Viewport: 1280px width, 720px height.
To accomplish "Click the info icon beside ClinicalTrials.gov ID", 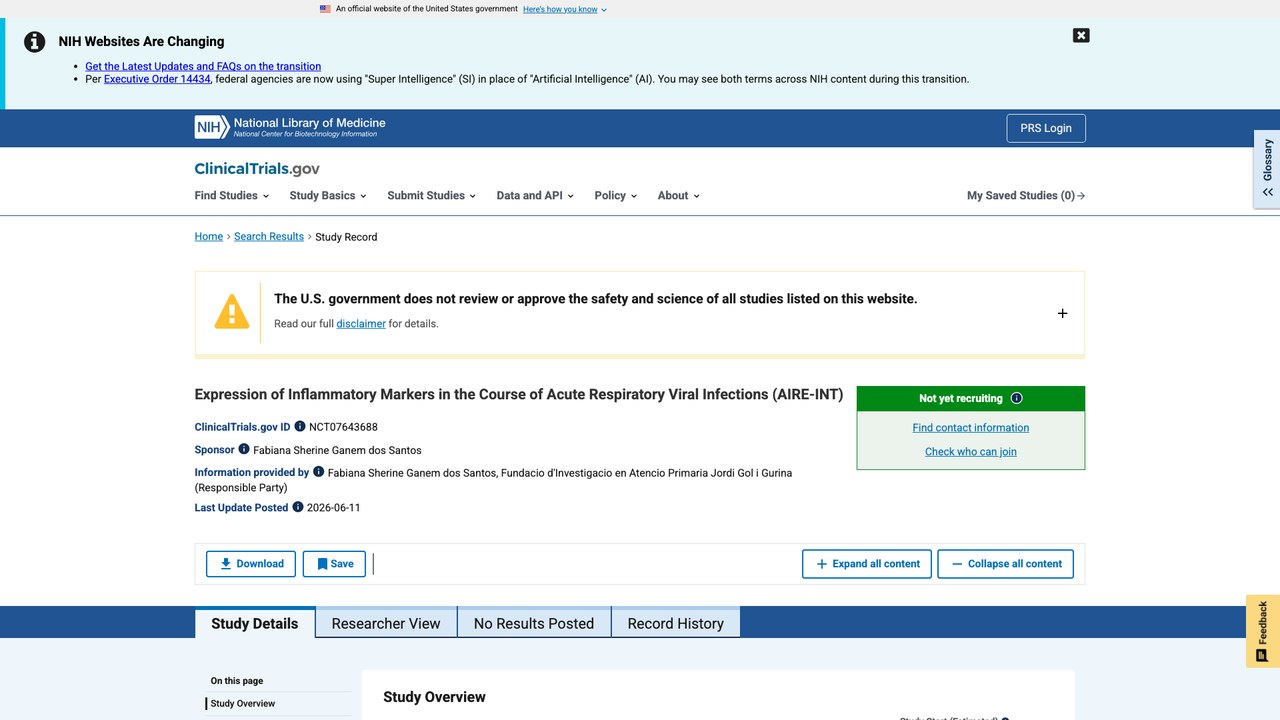I will [x=300, y=427].
